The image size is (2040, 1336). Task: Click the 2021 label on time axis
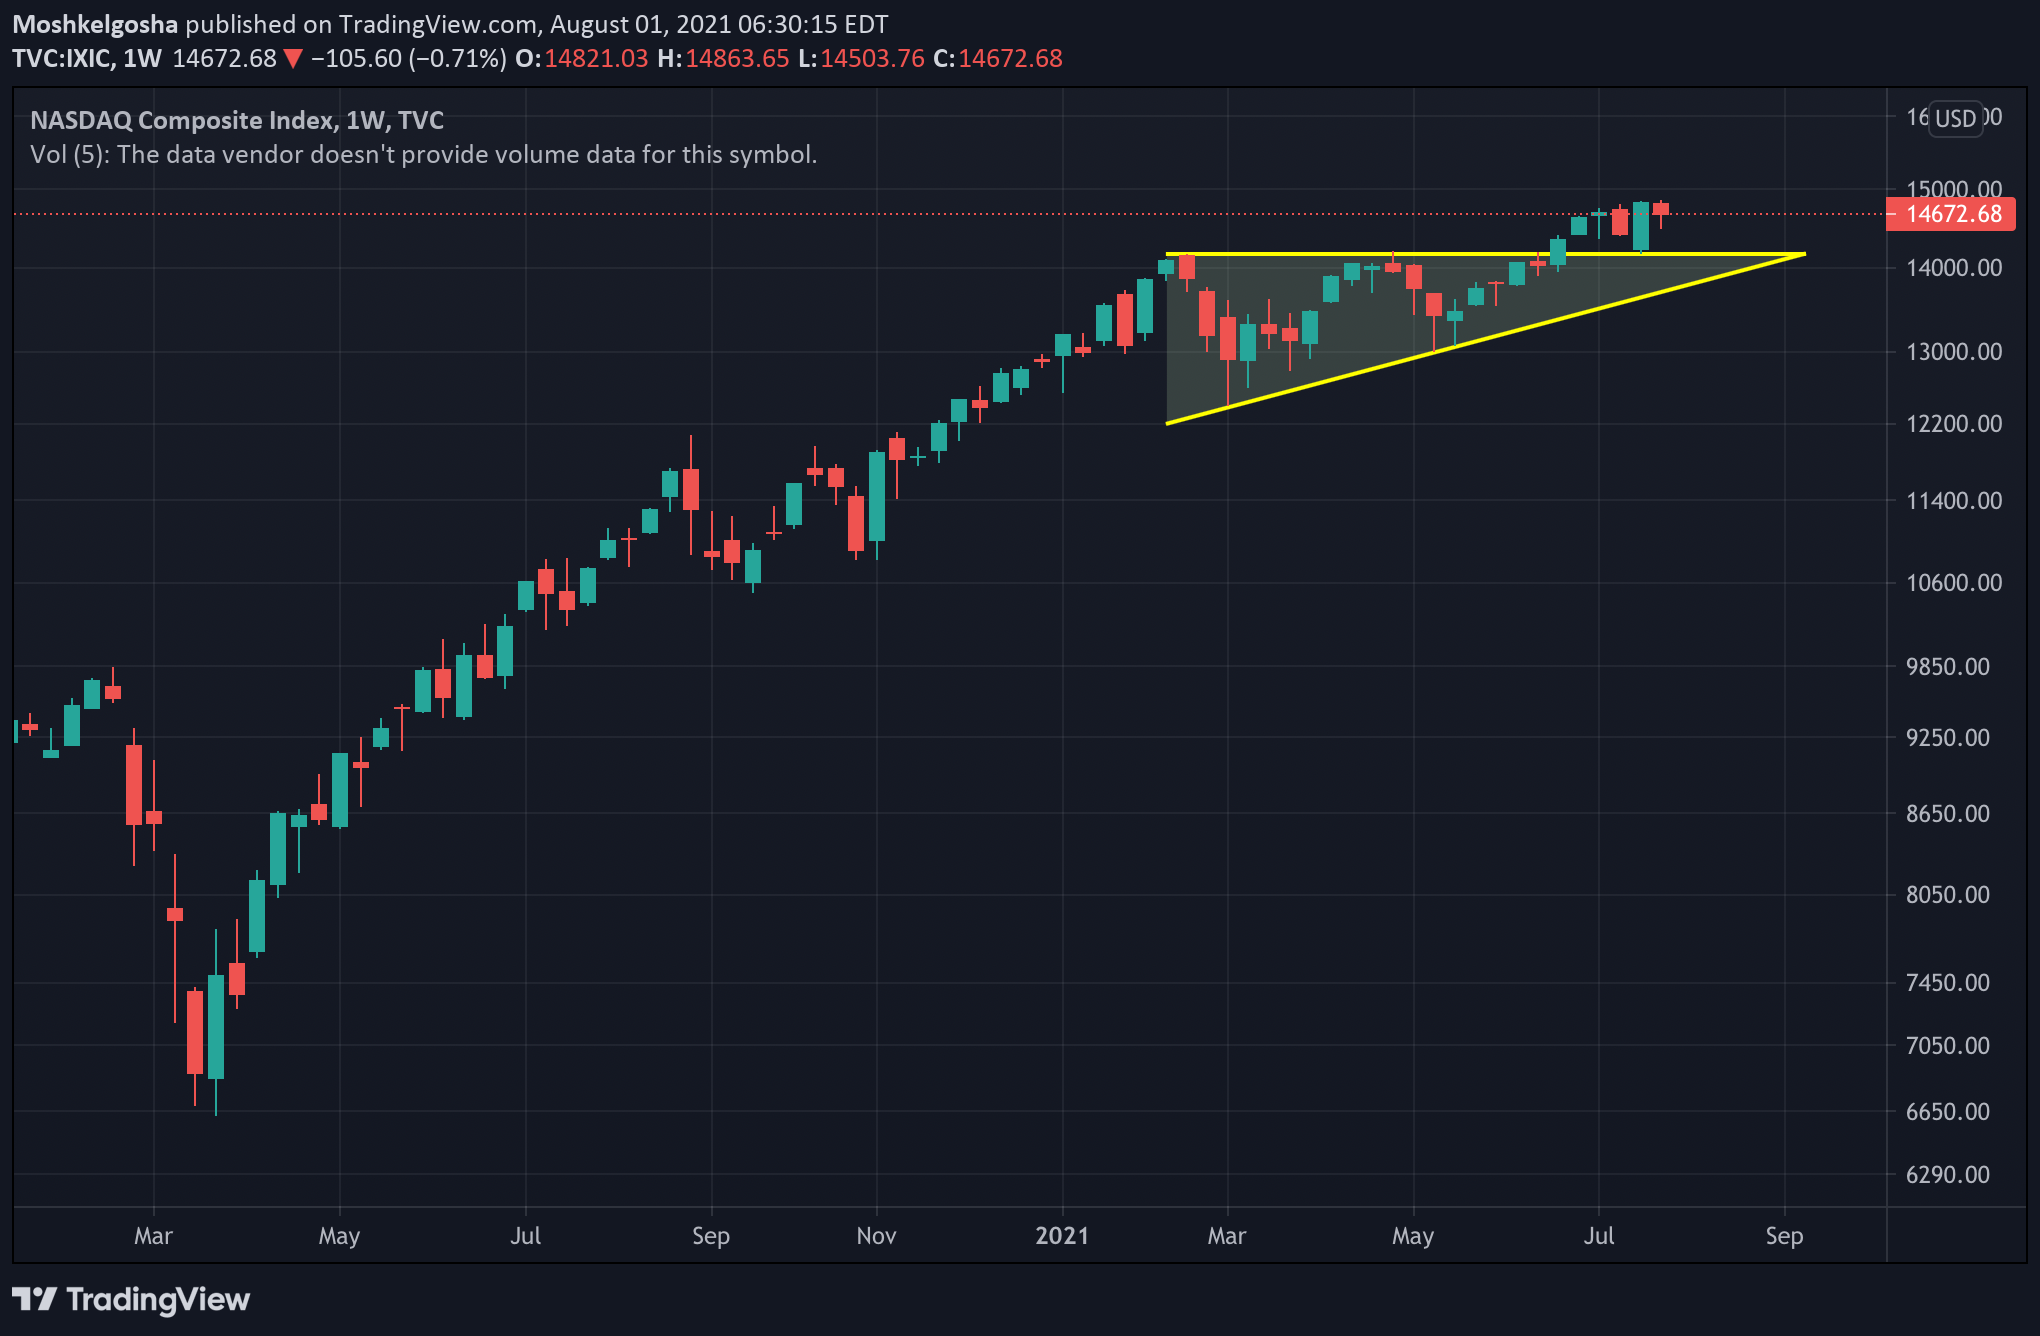1062,1236
